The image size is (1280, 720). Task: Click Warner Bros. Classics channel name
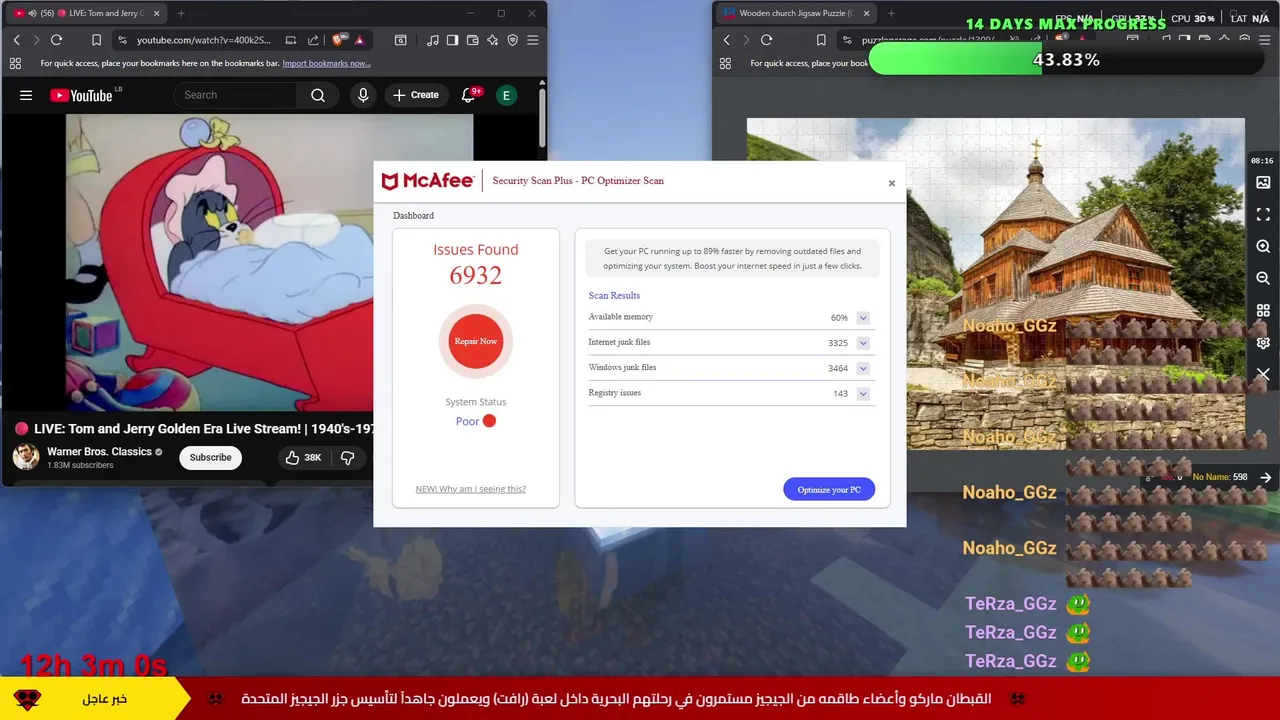coord(99,452)
